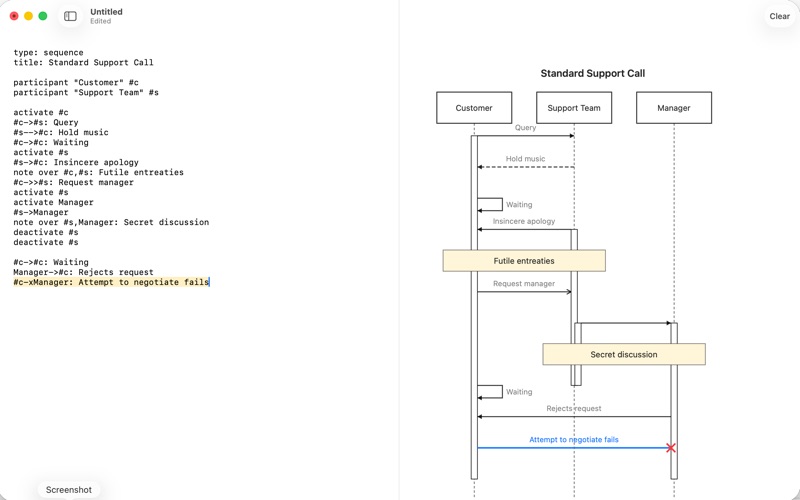
Task: Click the line 'participant "Customer" #c'
Action: pos(76,82)
